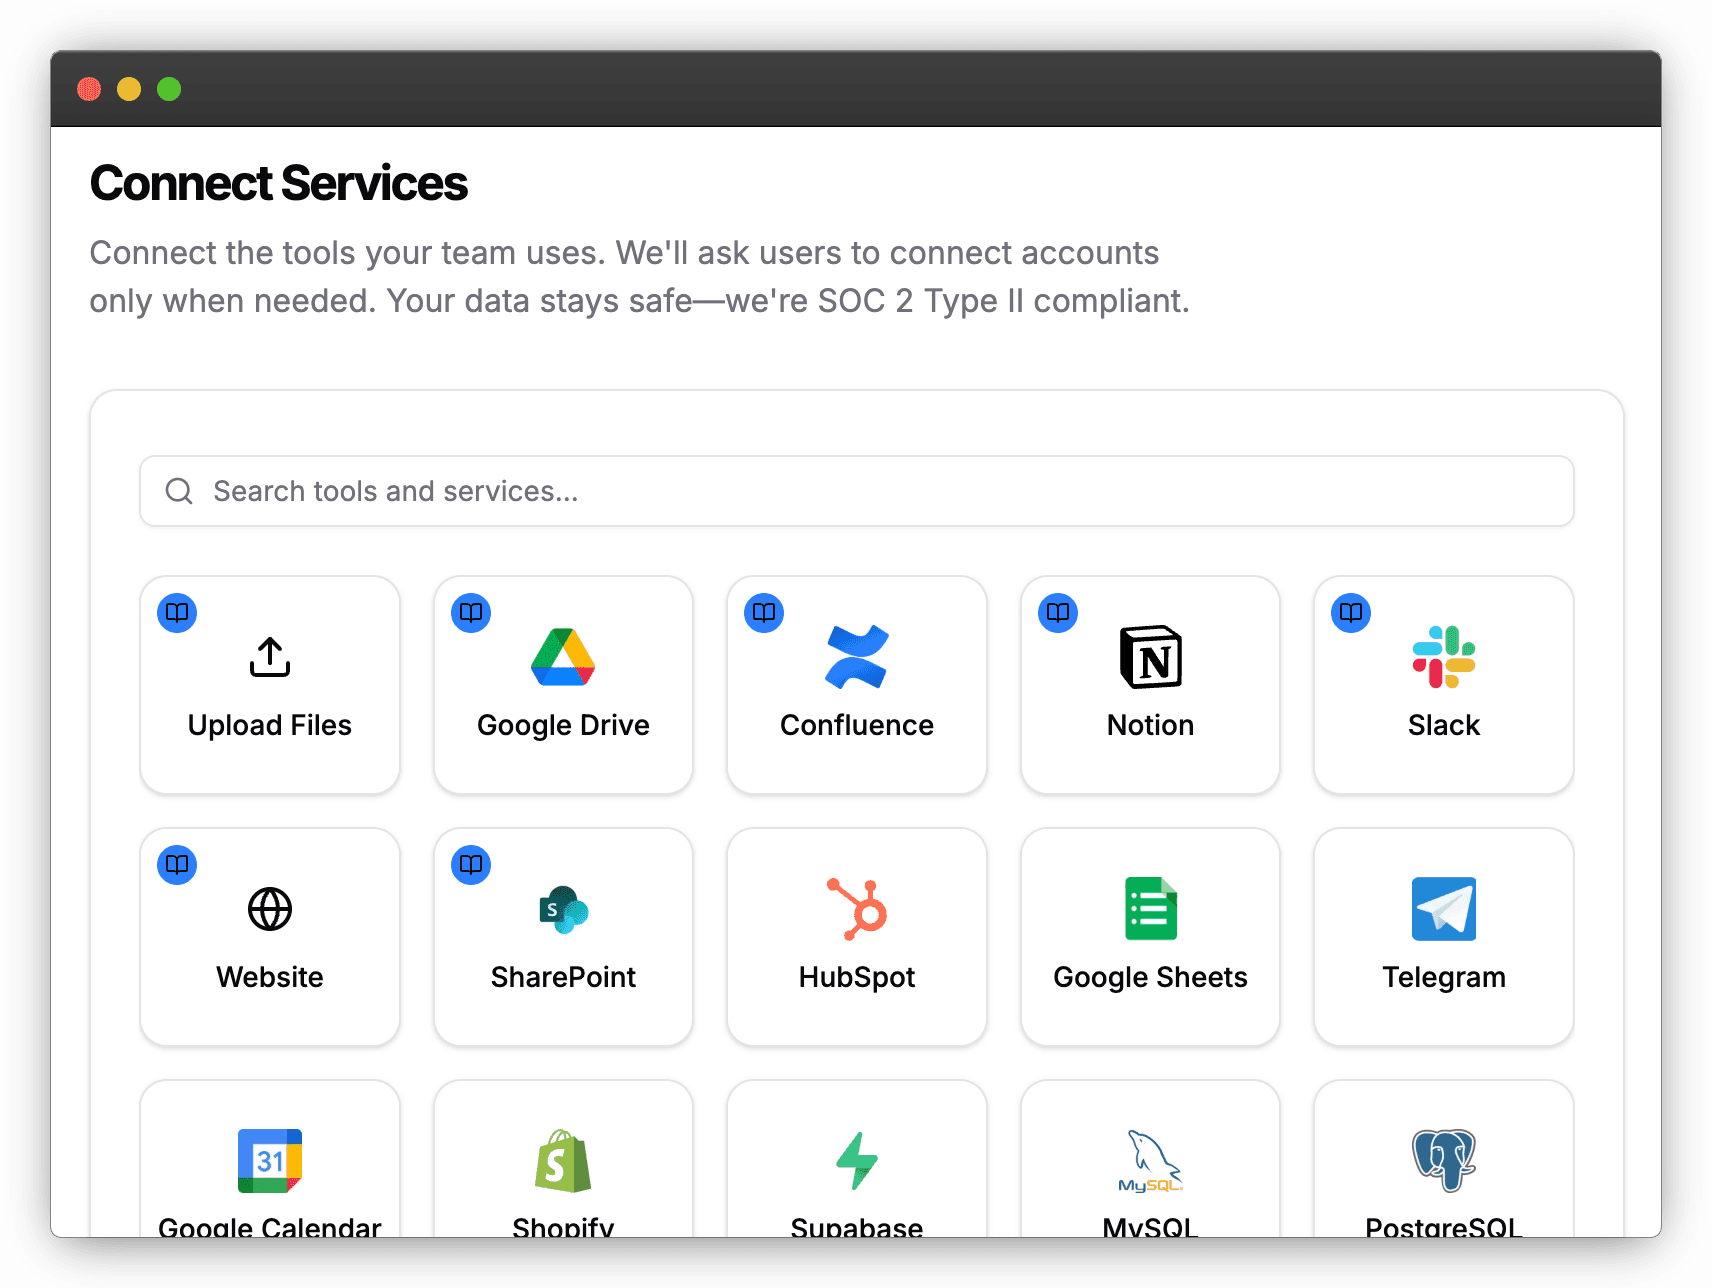Image resolution: width=1712 pixels, height=1288 pixels.
Task: Click the Supabase lightning bolt icon
Action: [857, 1161]
